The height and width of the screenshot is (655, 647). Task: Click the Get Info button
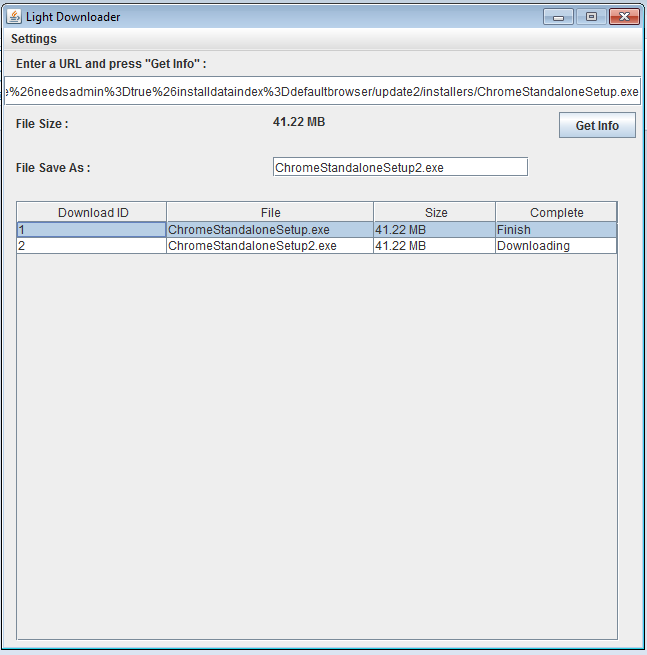pyautogui.click(x=597, y=125)
